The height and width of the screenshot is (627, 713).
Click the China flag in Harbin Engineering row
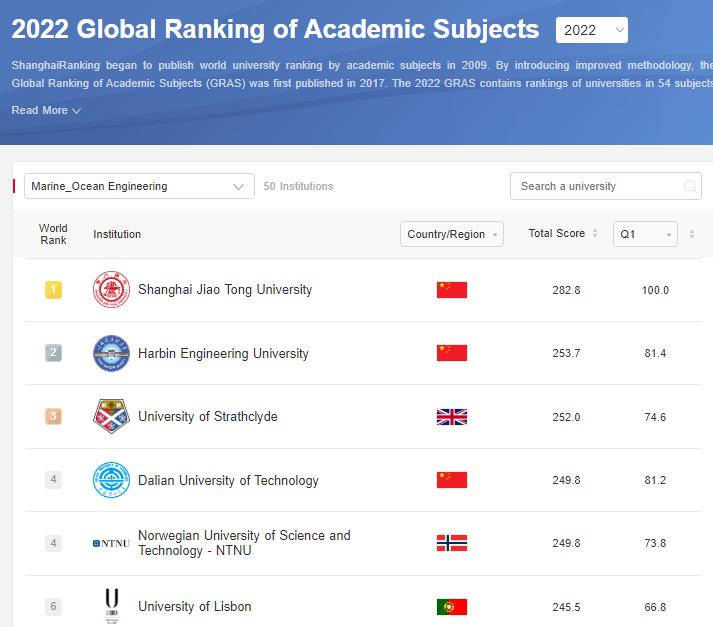click(452, 353)
